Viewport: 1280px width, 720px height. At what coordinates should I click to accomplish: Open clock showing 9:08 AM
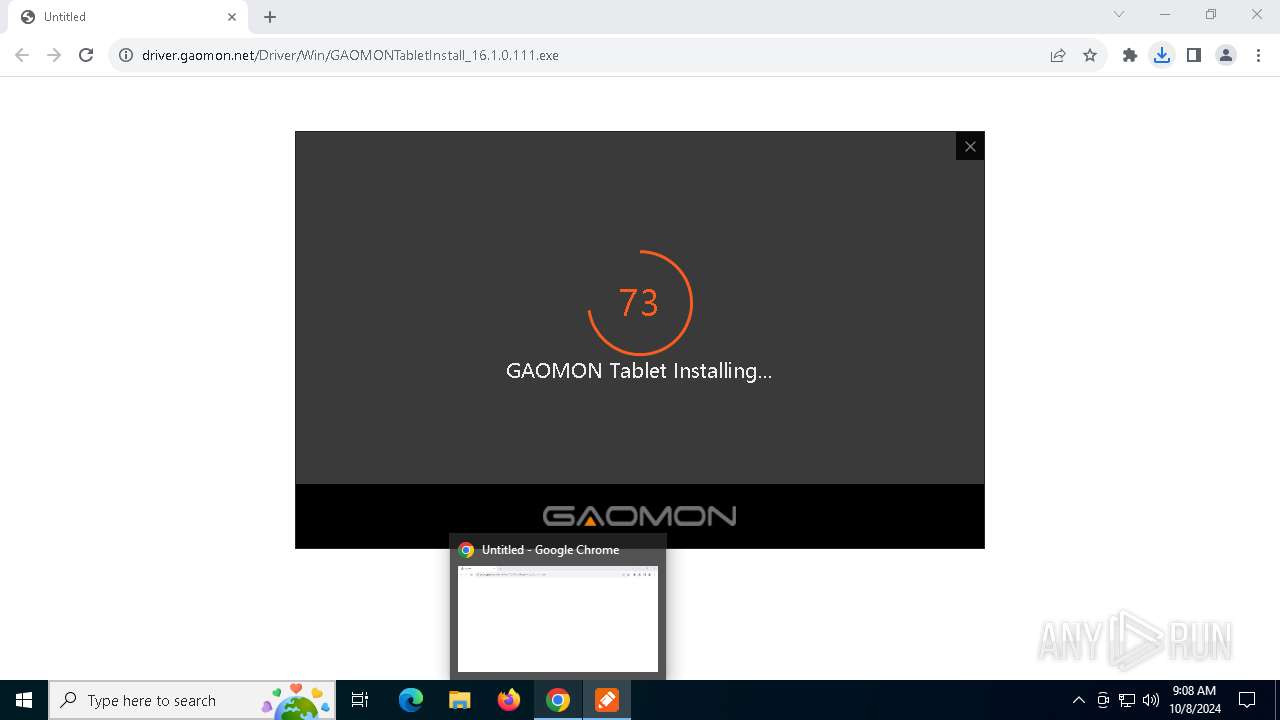click(1195, 700)
